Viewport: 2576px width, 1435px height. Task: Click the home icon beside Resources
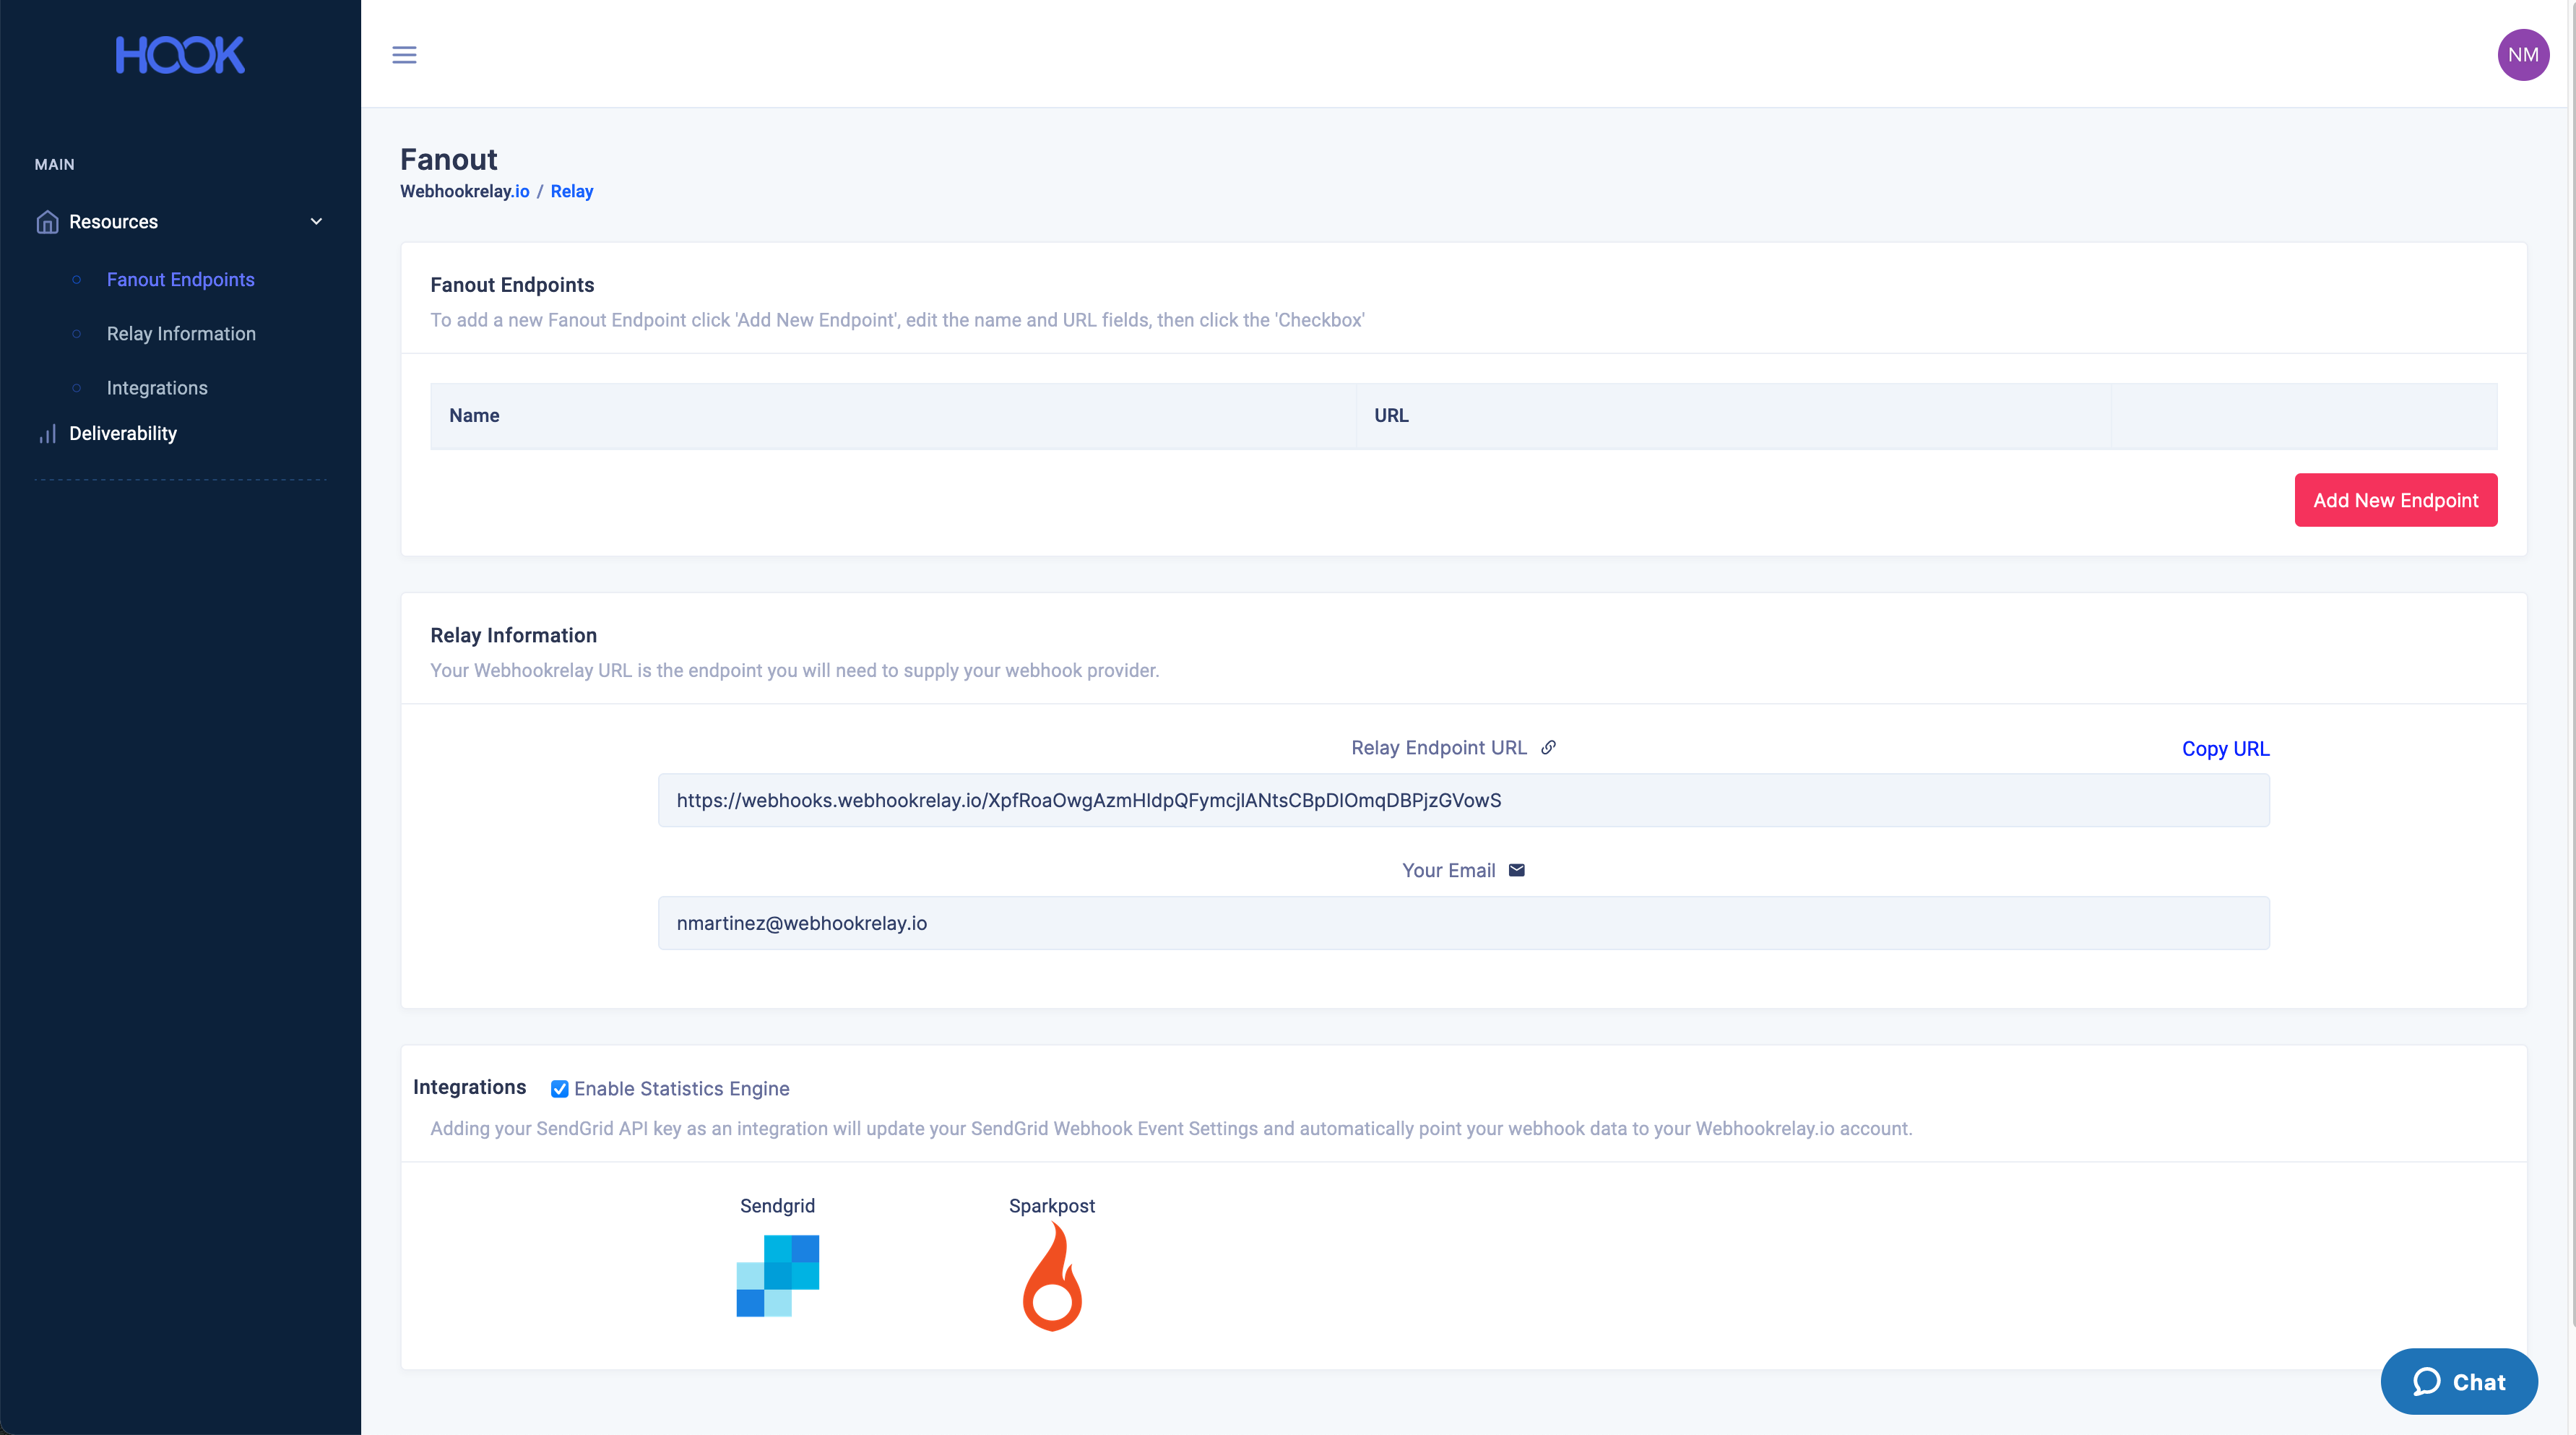47,221
